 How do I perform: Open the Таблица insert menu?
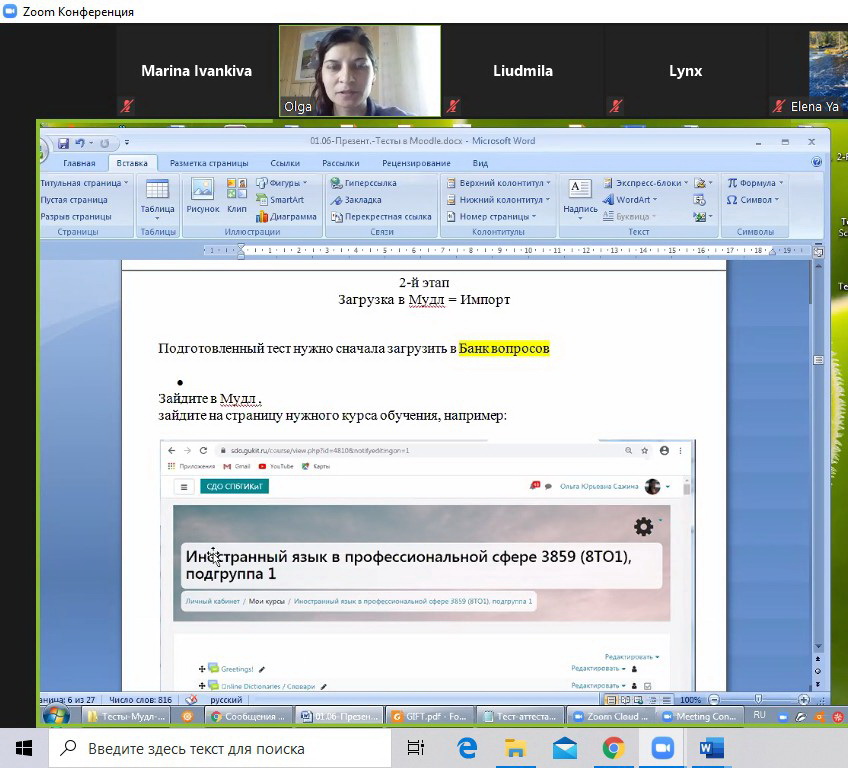pos(157,199)
